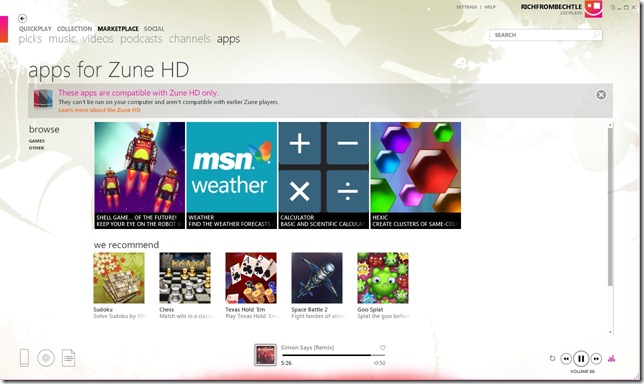
Task: Open the equalizer visualizer icon
Action: click(x=612, y=358)
